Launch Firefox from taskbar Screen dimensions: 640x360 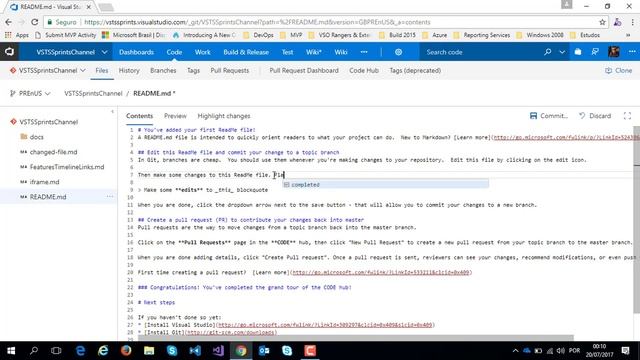point(126,351)
